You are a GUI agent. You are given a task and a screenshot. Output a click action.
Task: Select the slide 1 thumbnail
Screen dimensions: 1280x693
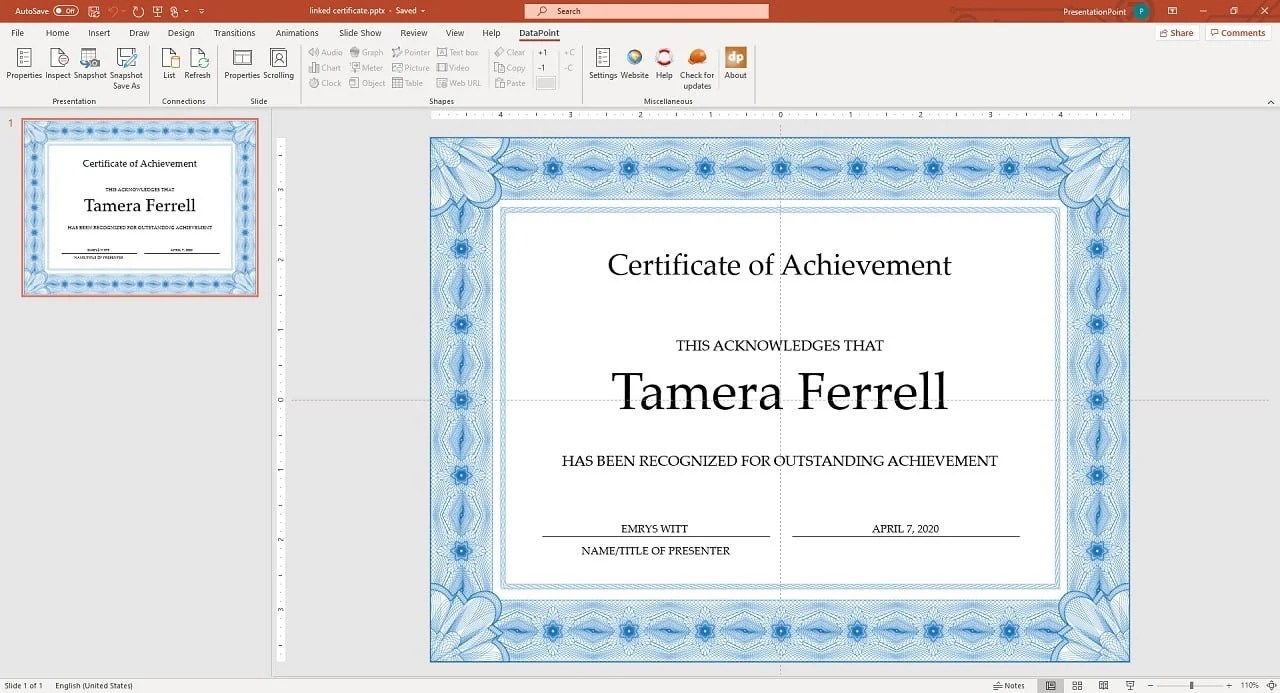coord(139,207)
